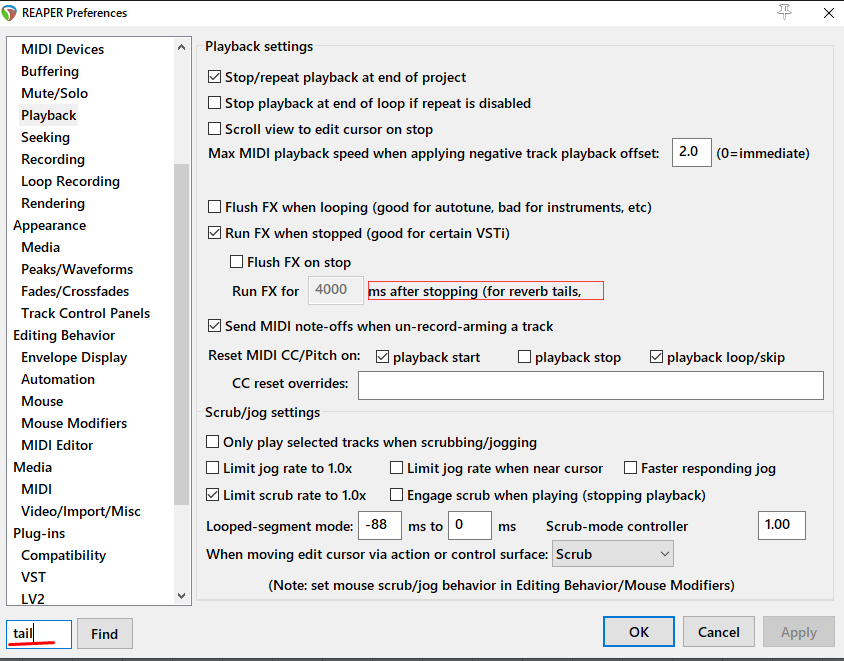Click Looped-segment mode start ms field
The width and height of the screenshot is (844, 661).
click(380, 525)
